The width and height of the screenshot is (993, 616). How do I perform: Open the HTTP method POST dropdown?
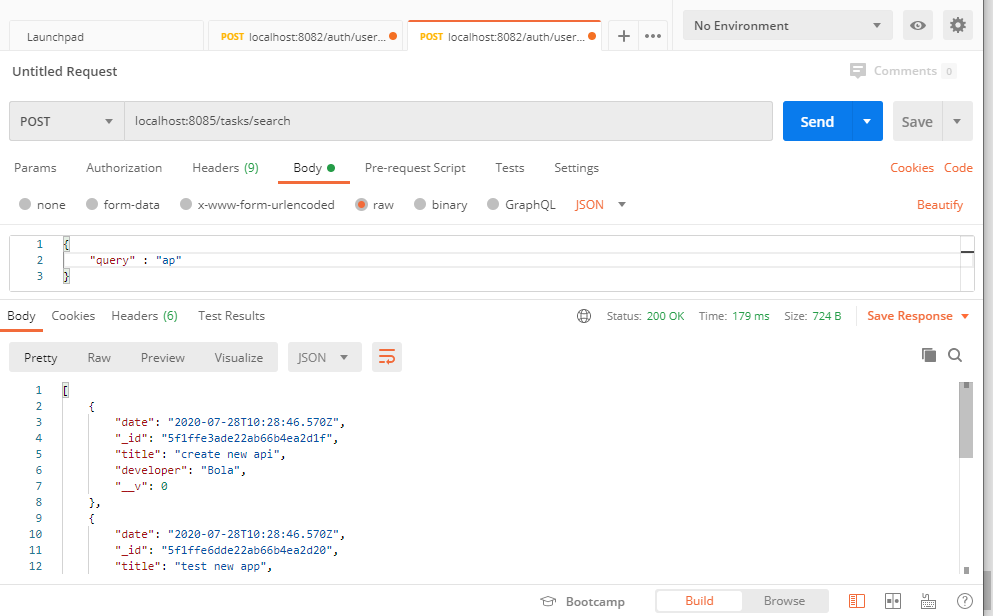coord(66,121)
